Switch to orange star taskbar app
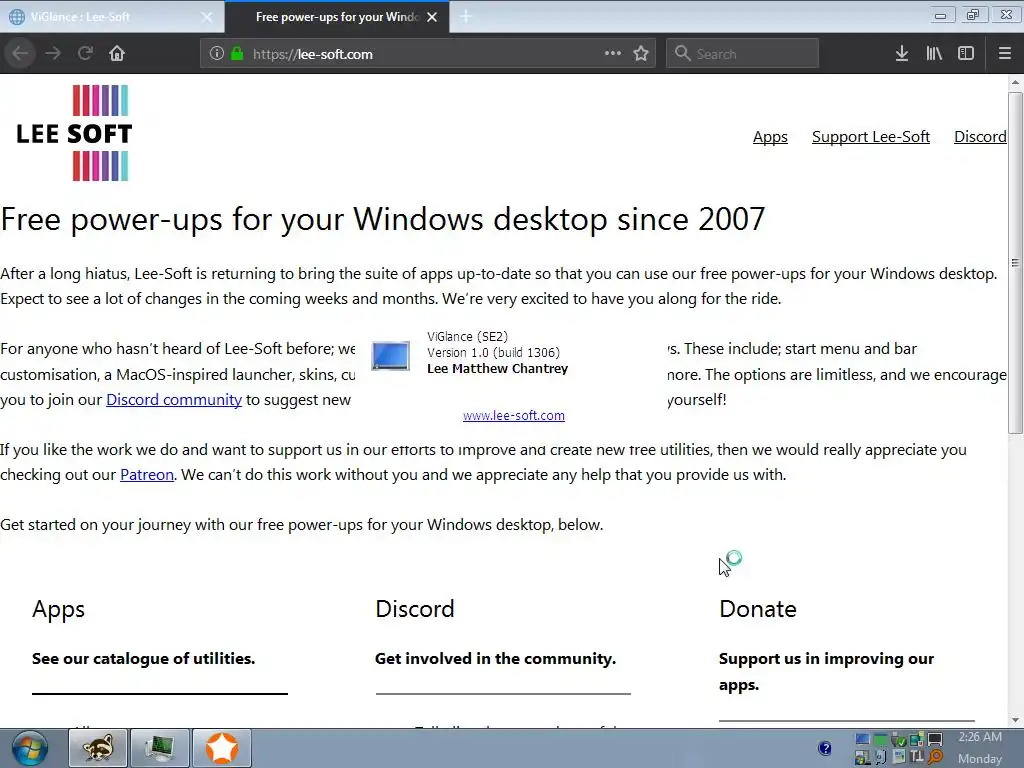The height and width of the screenshot is (768, 1024). 222,748
